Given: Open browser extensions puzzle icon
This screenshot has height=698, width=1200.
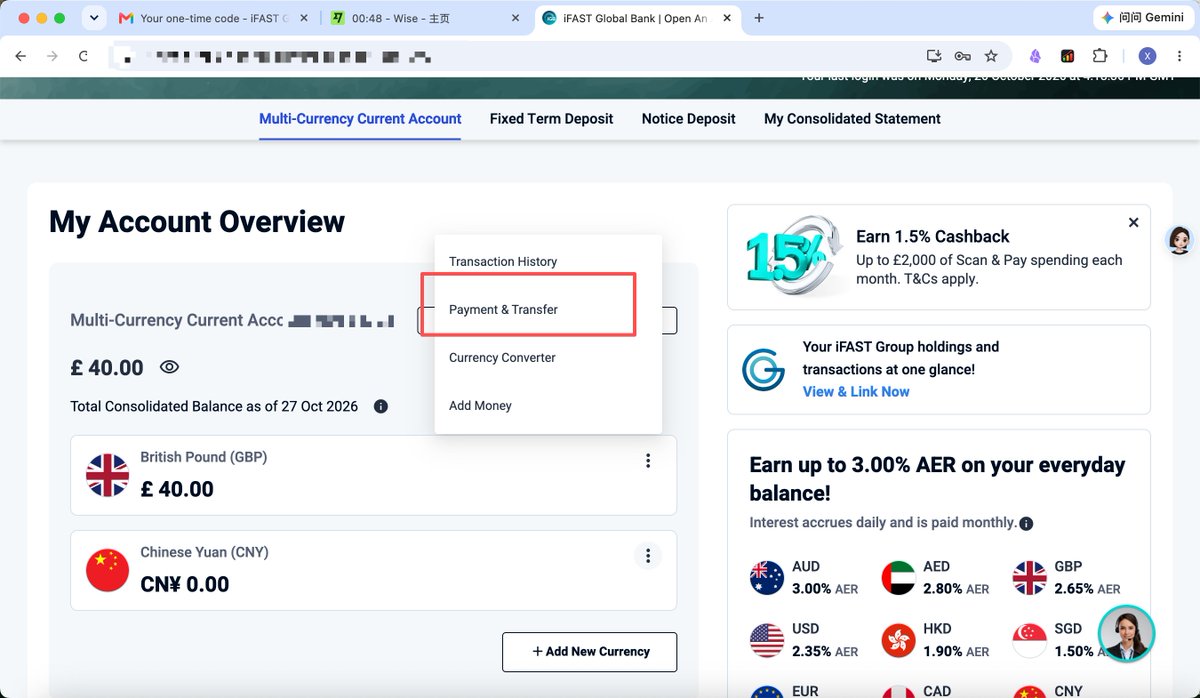Looking at the screenshot, I should pos(1100,56).
